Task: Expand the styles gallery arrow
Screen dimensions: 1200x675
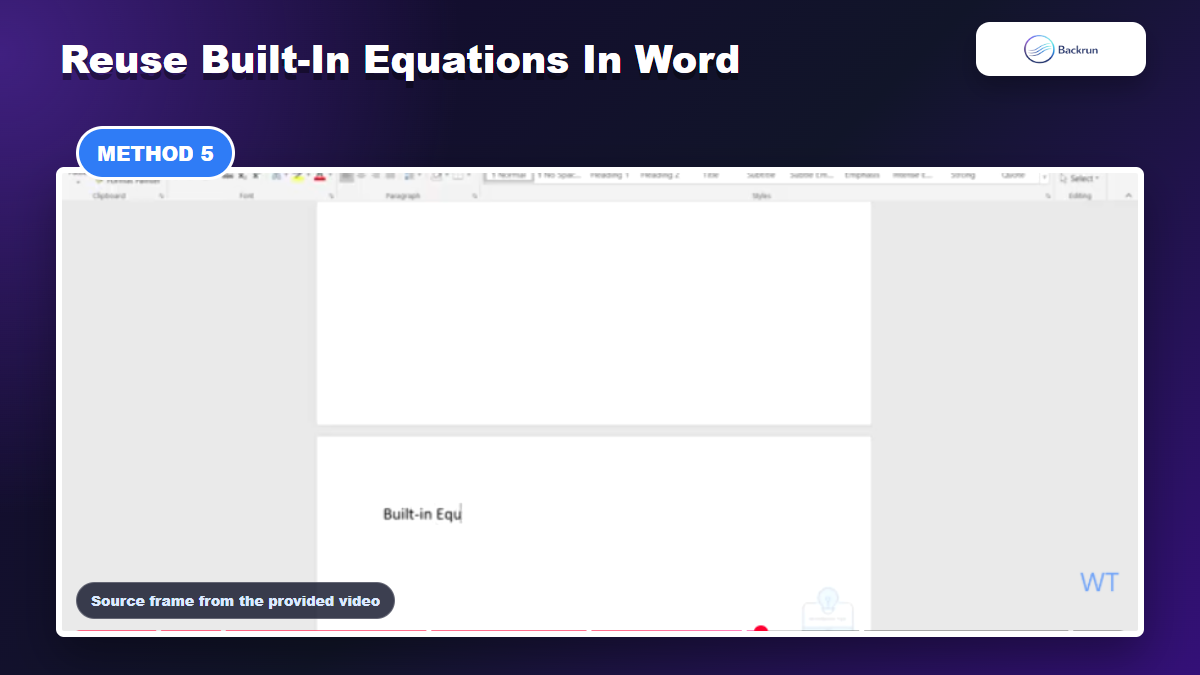Action: click(x=1045, y=178)
